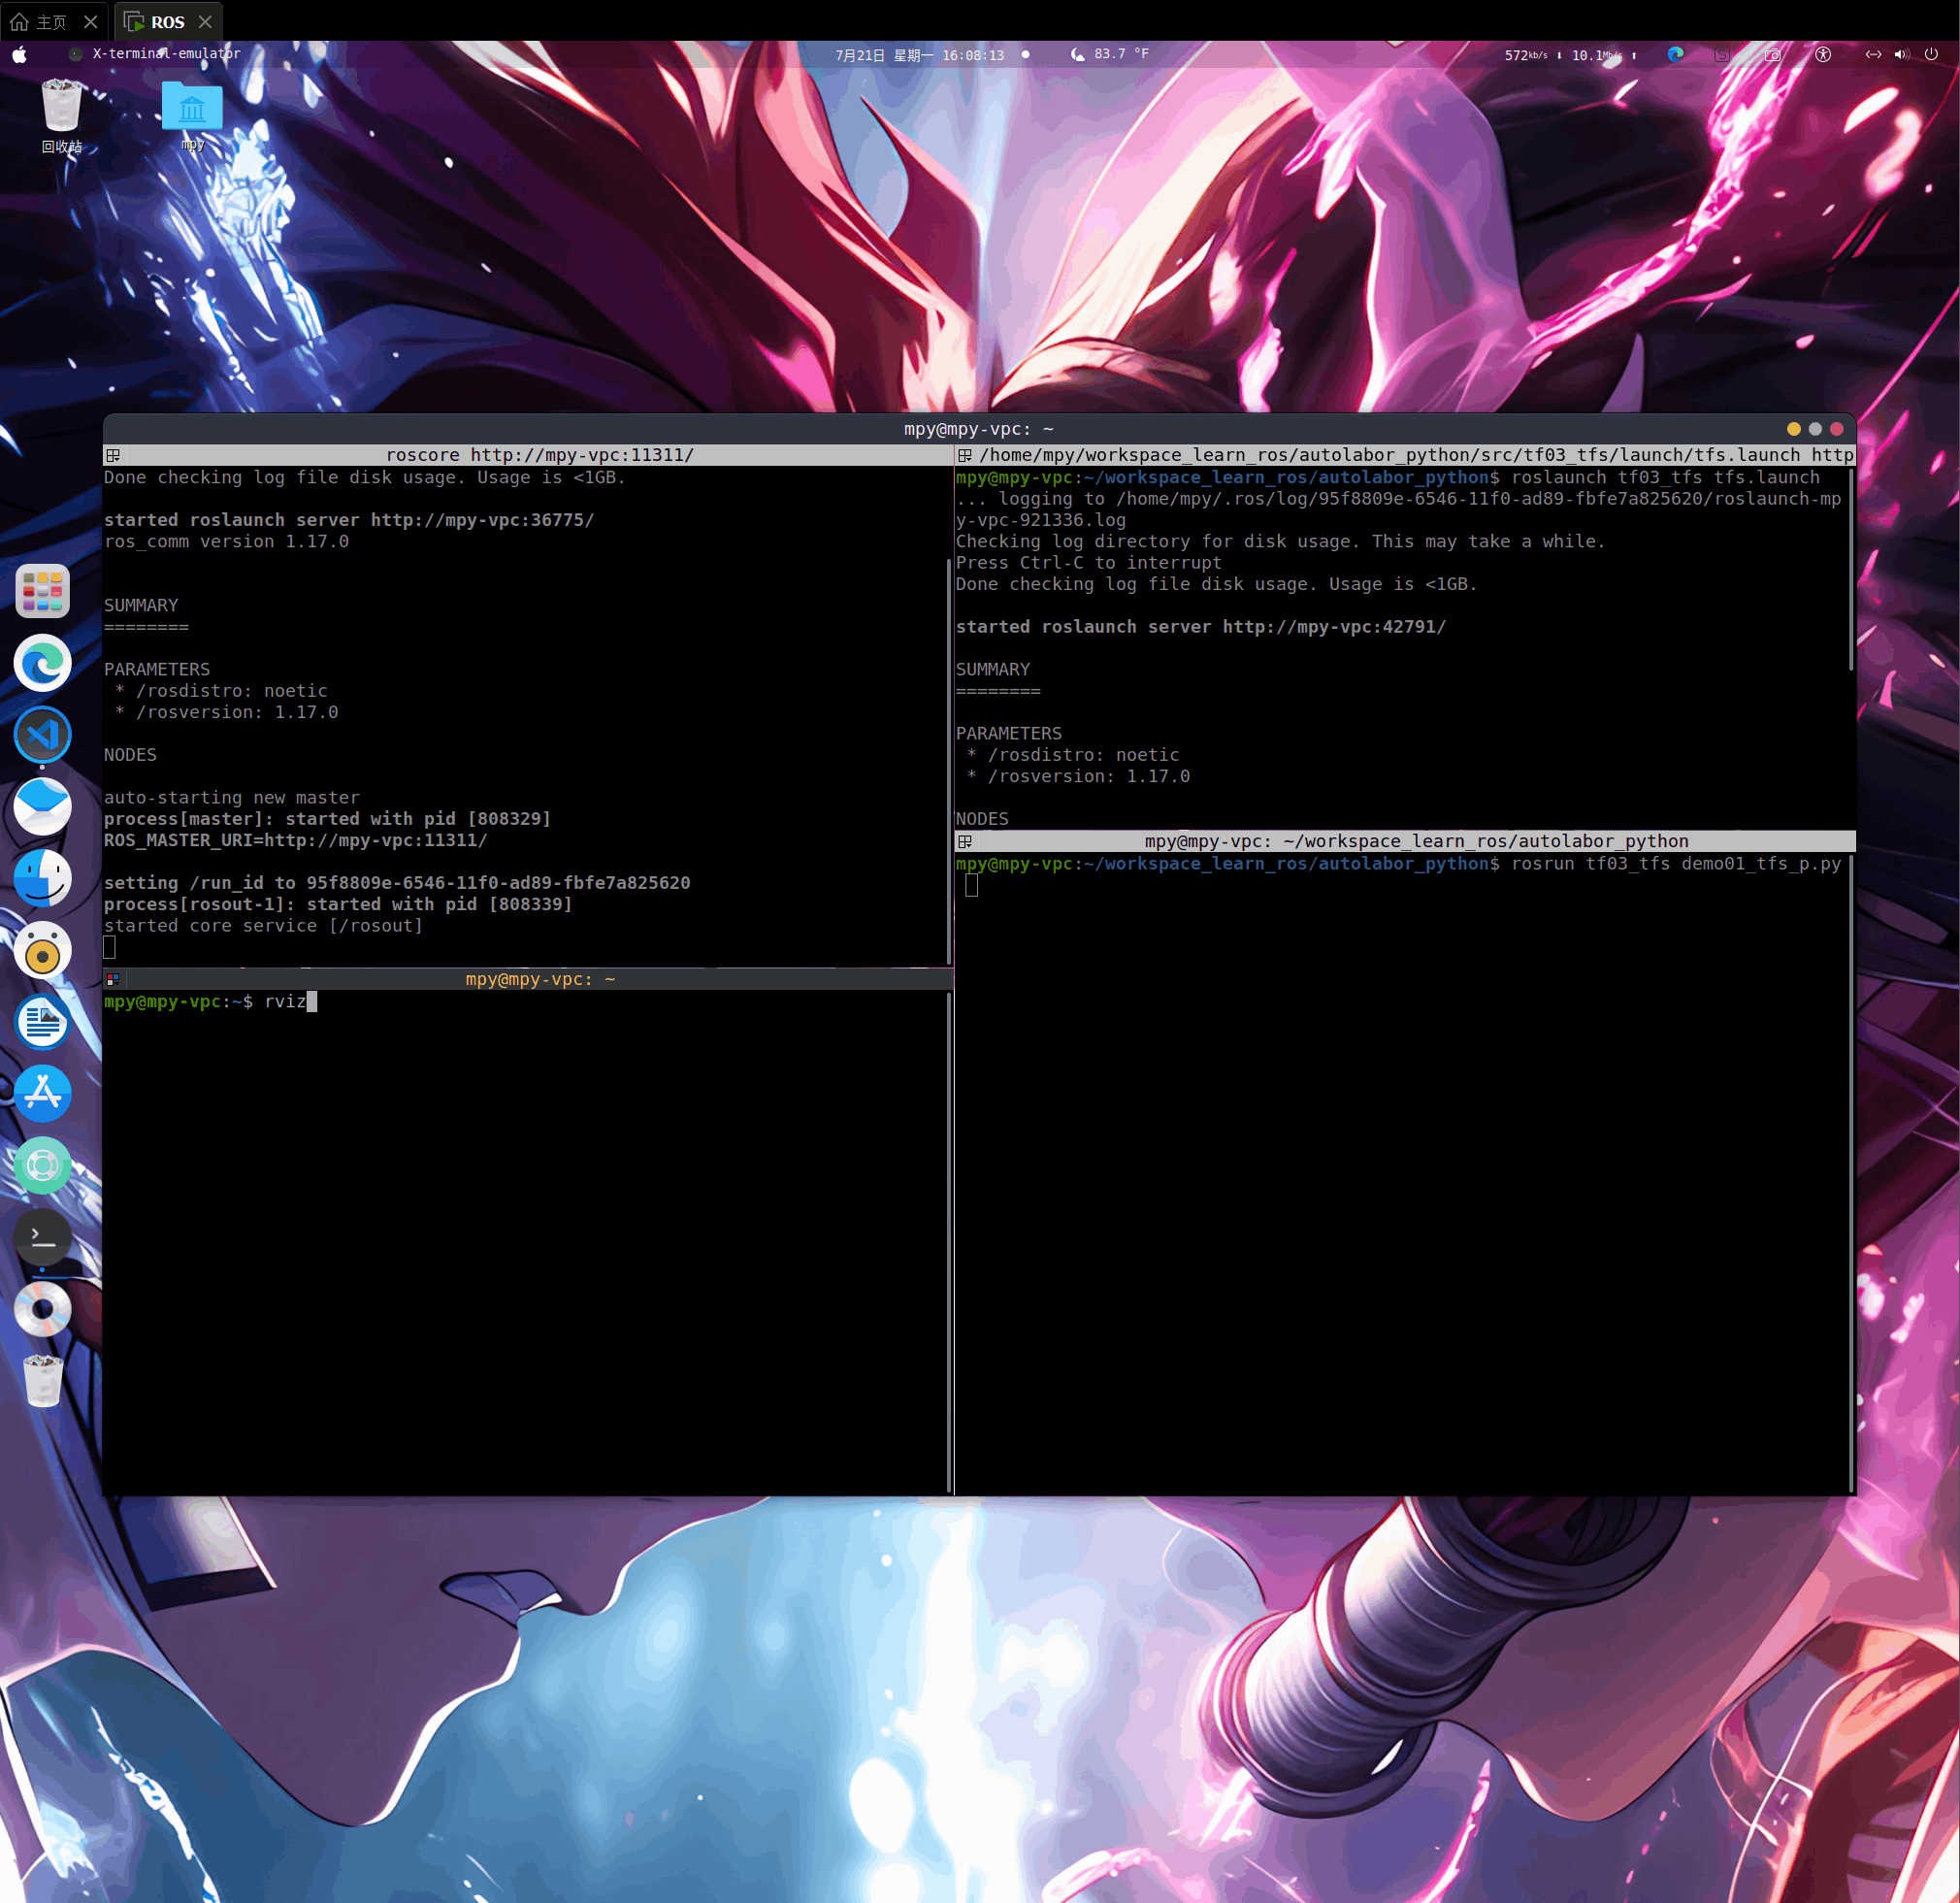Click the accessibility icon in top bar
The image size is (1960, 1903).
[x=1823, y=55]
